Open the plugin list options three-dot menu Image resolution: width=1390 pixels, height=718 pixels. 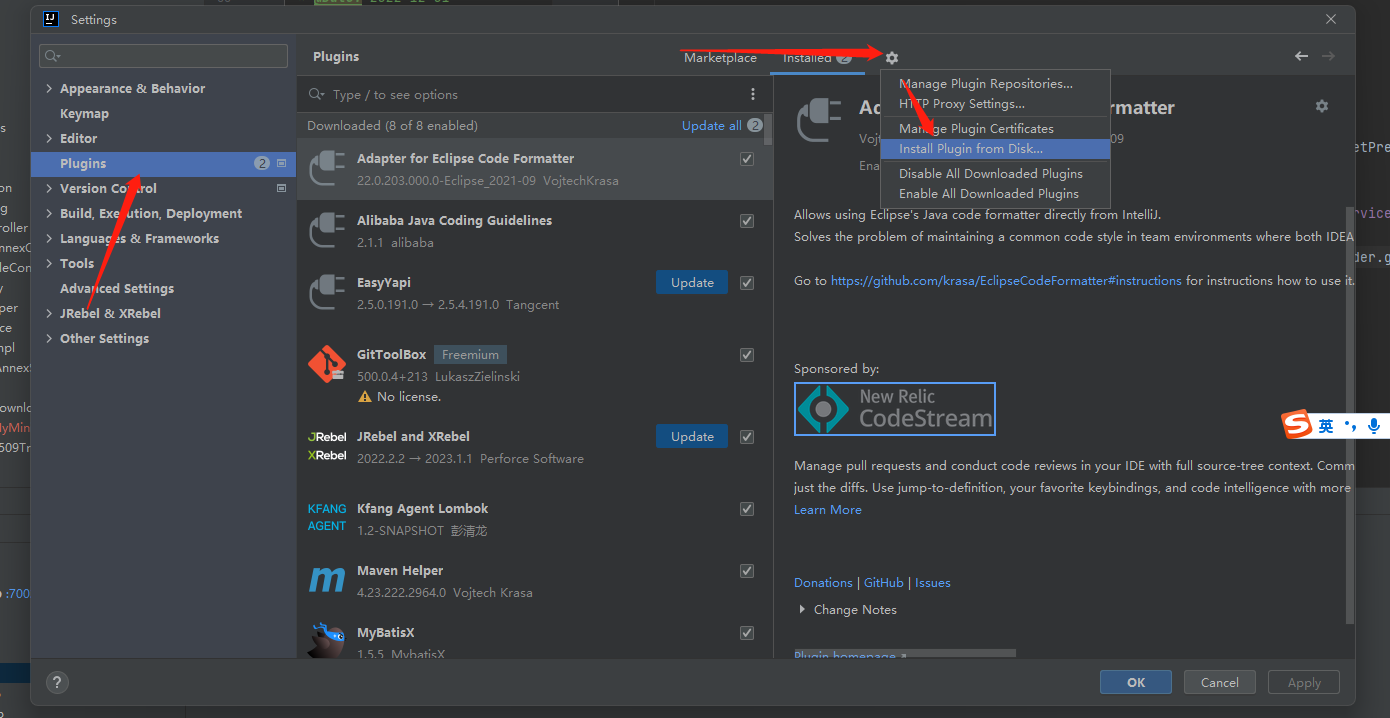(753, 94)
